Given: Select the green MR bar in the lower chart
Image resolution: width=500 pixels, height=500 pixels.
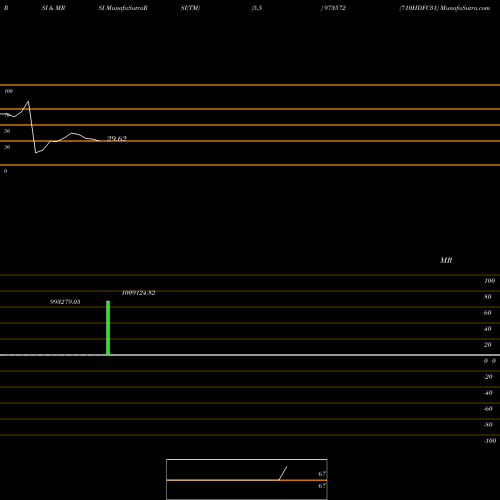Looking at the screenshot, I should (x=108, y=328).
